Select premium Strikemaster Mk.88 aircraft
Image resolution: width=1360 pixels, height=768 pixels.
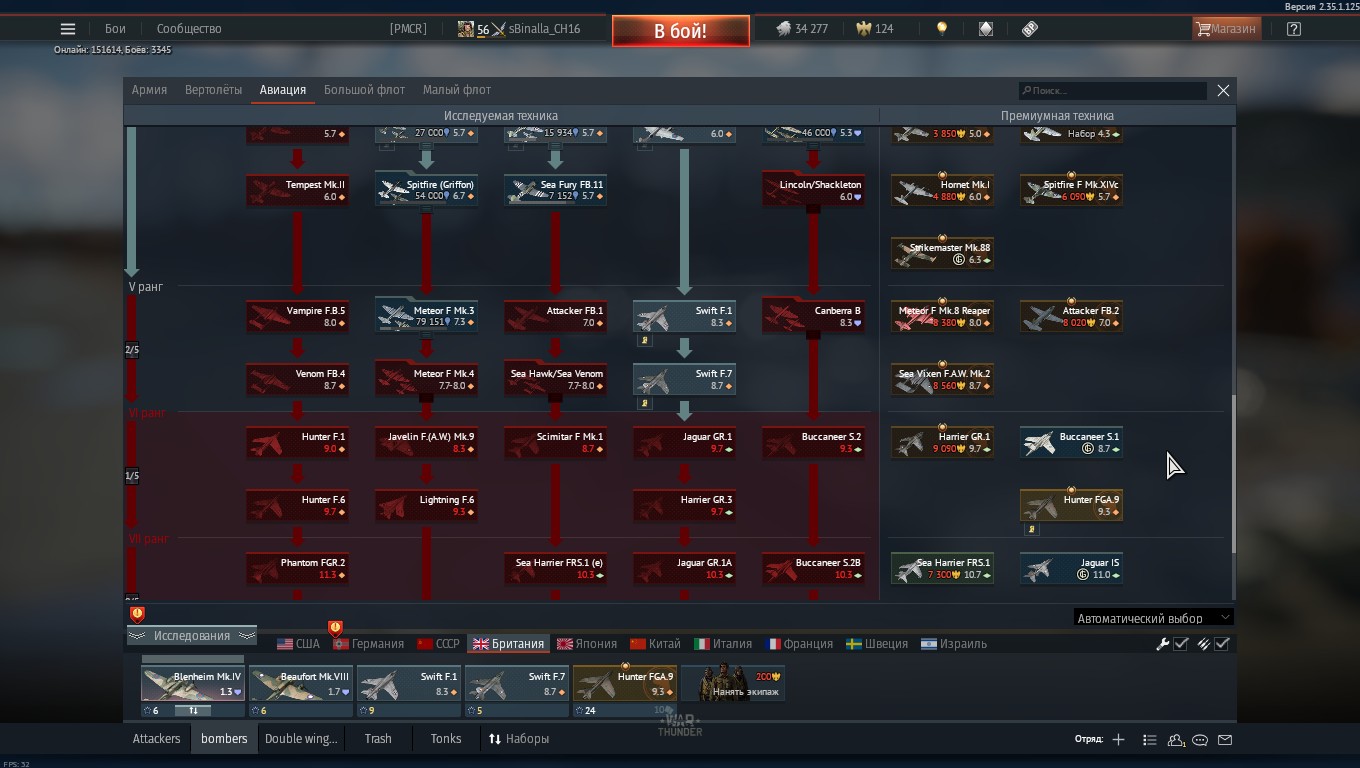point(942,253)
